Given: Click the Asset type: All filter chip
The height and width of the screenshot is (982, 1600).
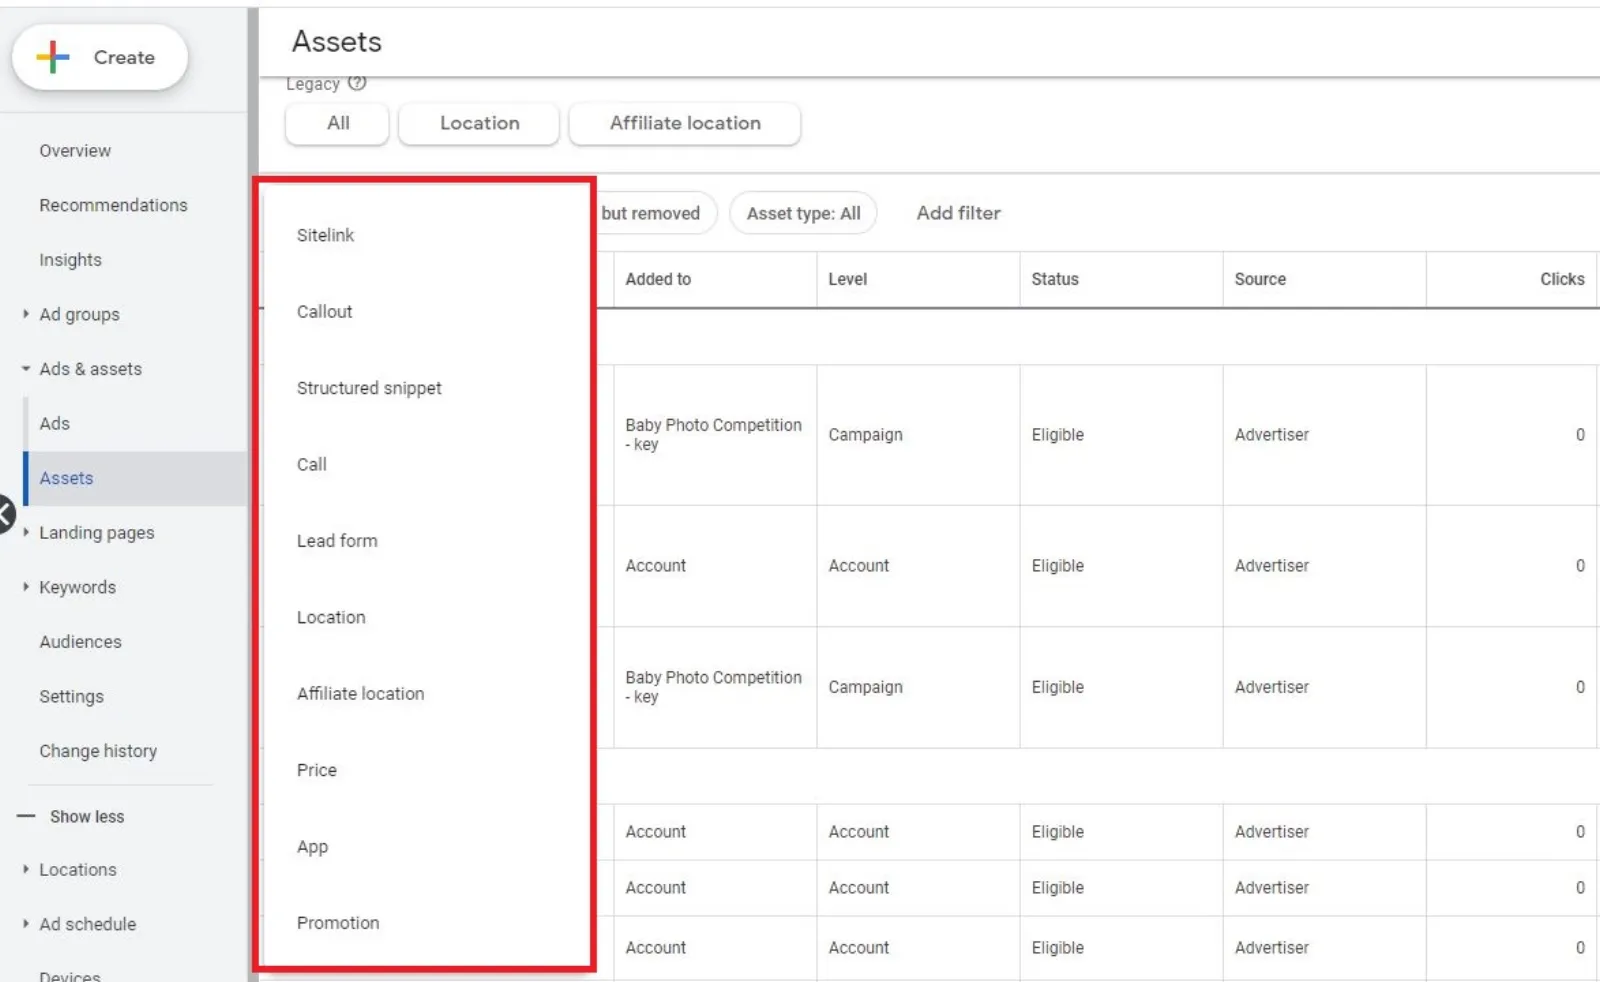Looking at the screenshot, I should (x=803, y=213).
